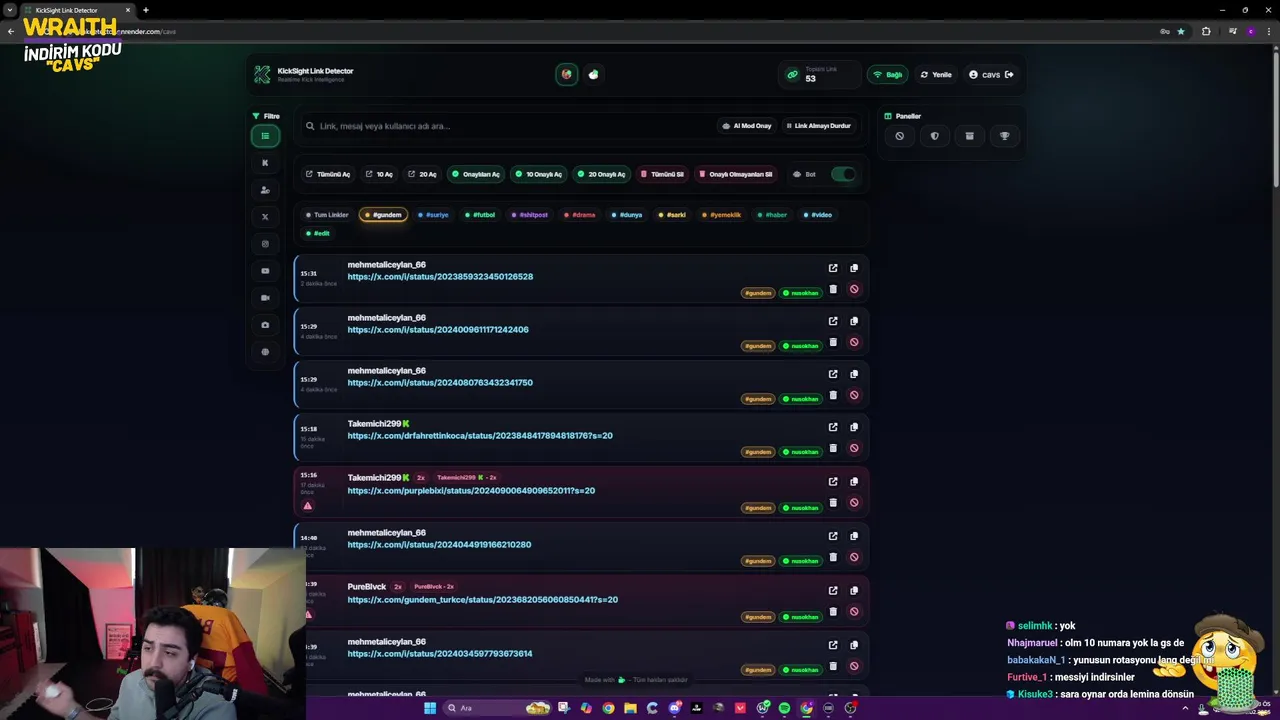Viewport: 1280px width, 720px height.
Task: Select the globe filter icon
Action: coord(265,352)
